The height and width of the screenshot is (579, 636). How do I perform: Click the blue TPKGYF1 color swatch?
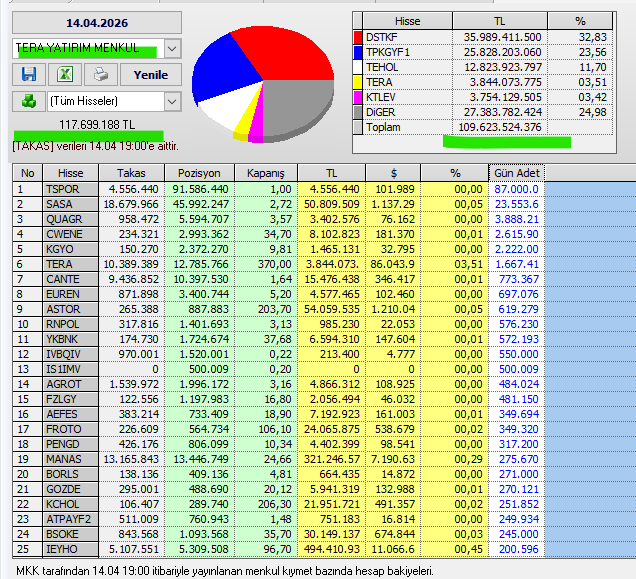pos(358,52)
